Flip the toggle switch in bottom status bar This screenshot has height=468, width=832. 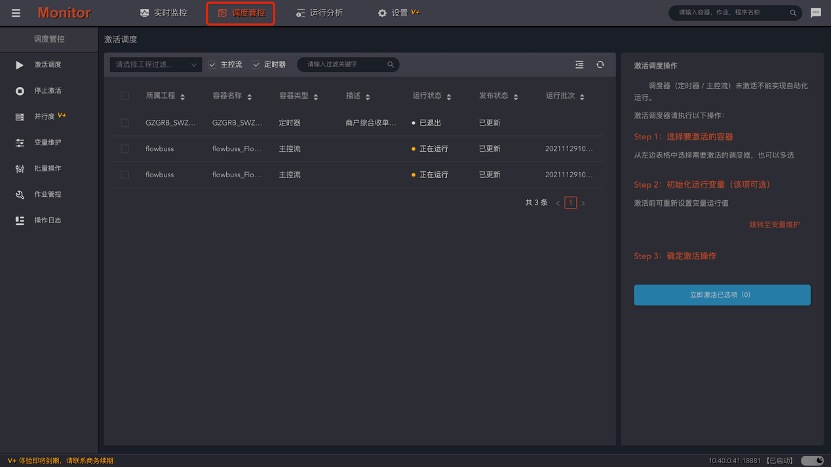point(812,461)
